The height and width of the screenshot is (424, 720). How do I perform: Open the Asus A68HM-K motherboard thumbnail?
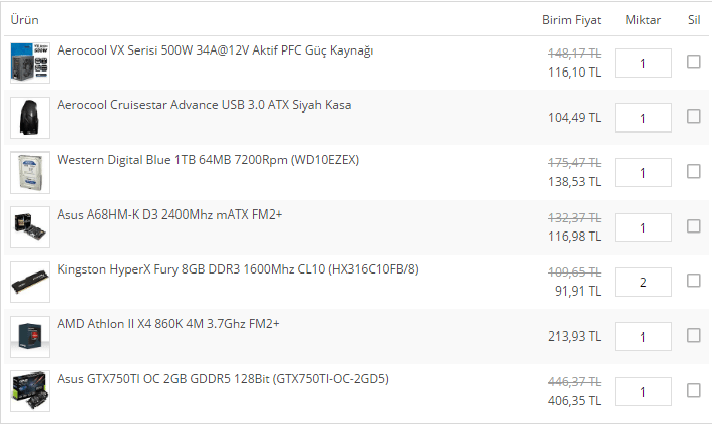[30, 227]
